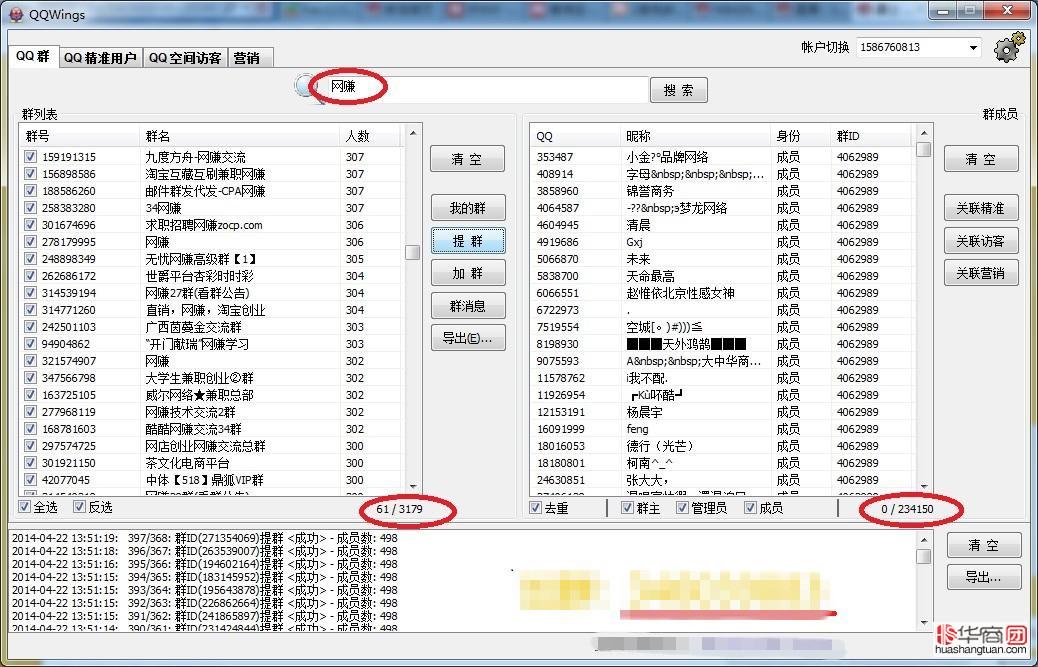Clear the log with bottom 清空 button

pyautogui.click(x=984, y=545)
